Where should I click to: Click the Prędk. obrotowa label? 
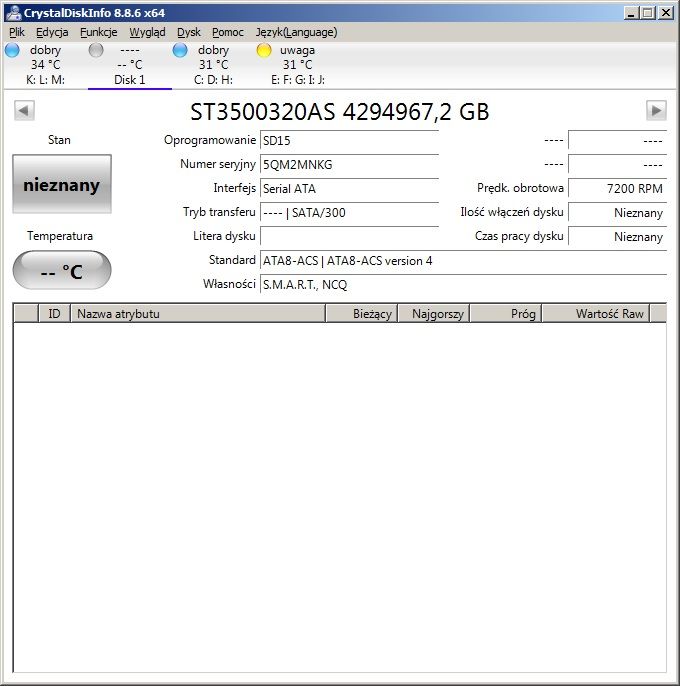(520, 188)
